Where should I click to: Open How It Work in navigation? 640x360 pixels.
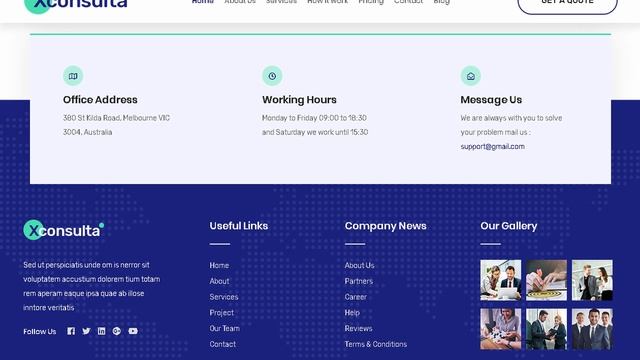point(327,2)
